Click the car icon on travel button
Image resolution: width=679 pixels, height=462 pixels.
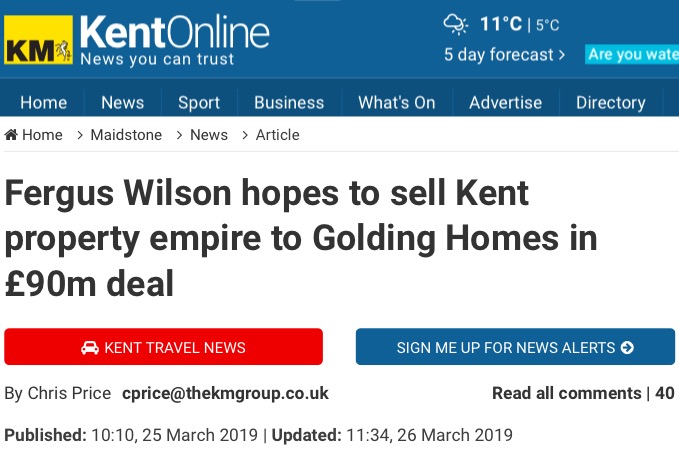pyautogui.click(x=90, y=348)
